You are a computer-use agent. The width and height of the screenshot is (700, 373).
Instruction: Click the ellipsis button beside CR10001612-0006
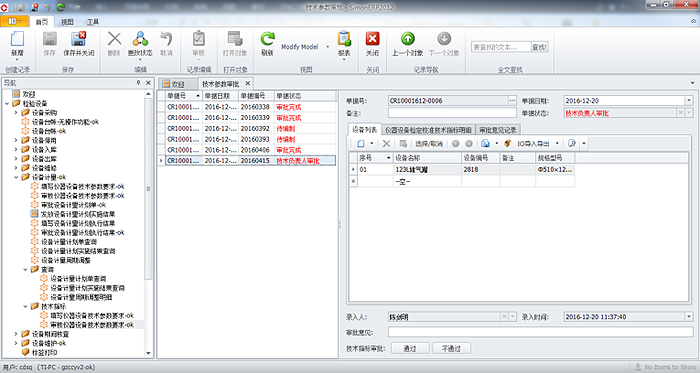[512, 101]
